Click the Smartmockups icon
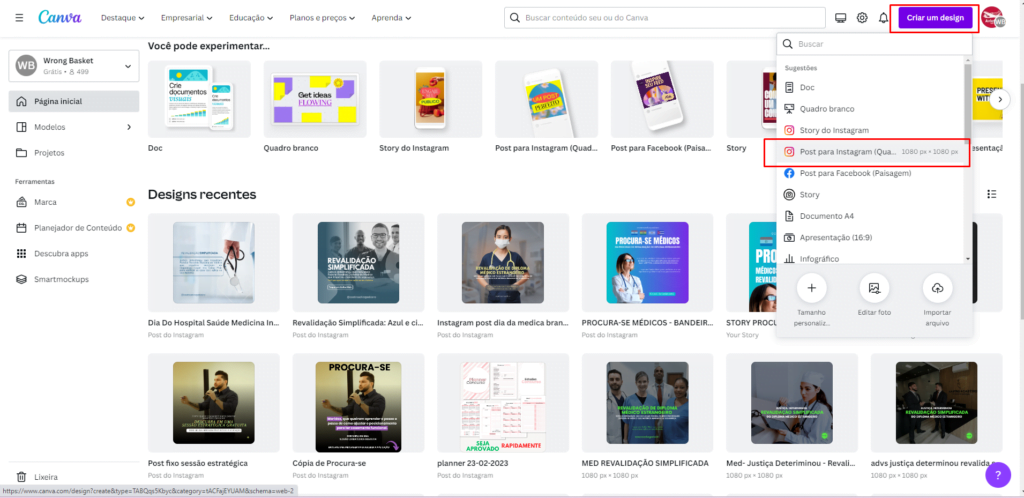The height and width of the screenshot is (498, 1024). [x=21, y=279]
